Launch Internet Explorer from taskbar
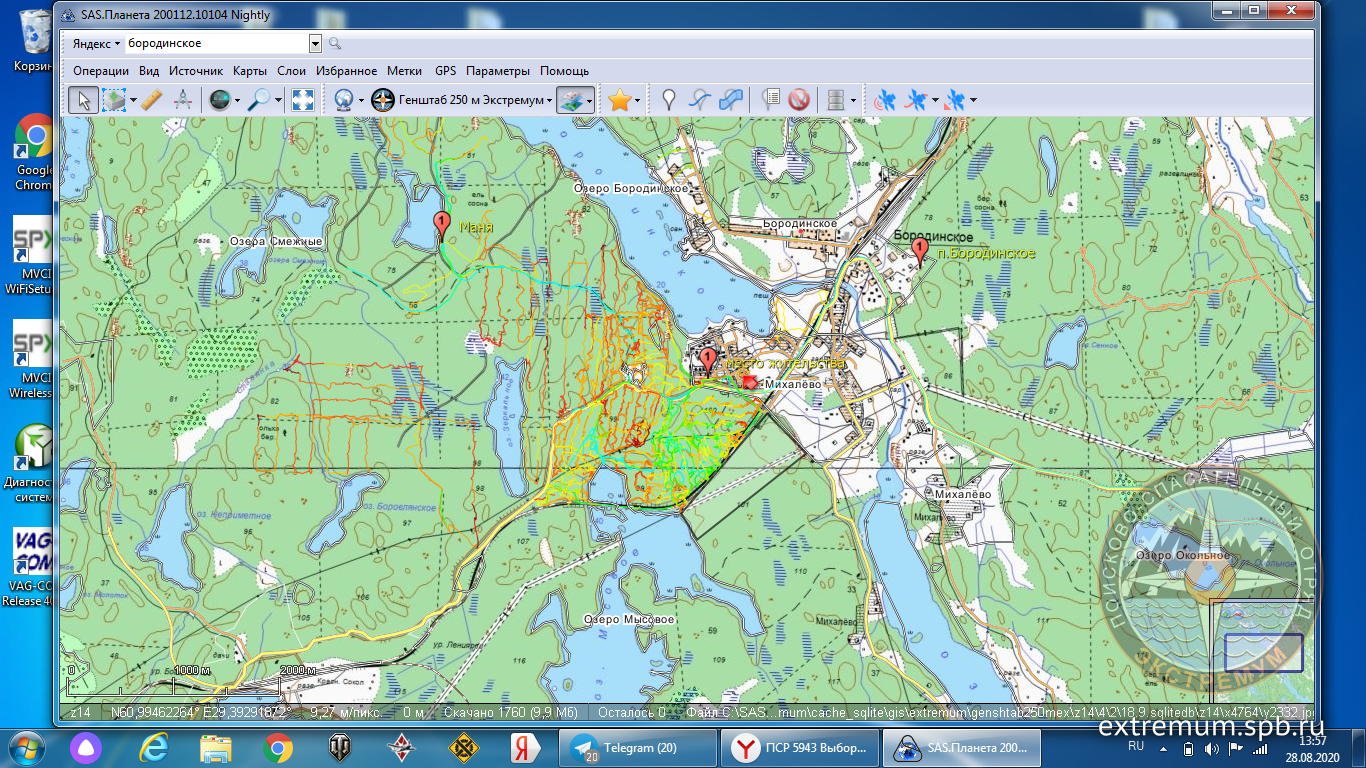1366x768 pixels. (154, 747)
